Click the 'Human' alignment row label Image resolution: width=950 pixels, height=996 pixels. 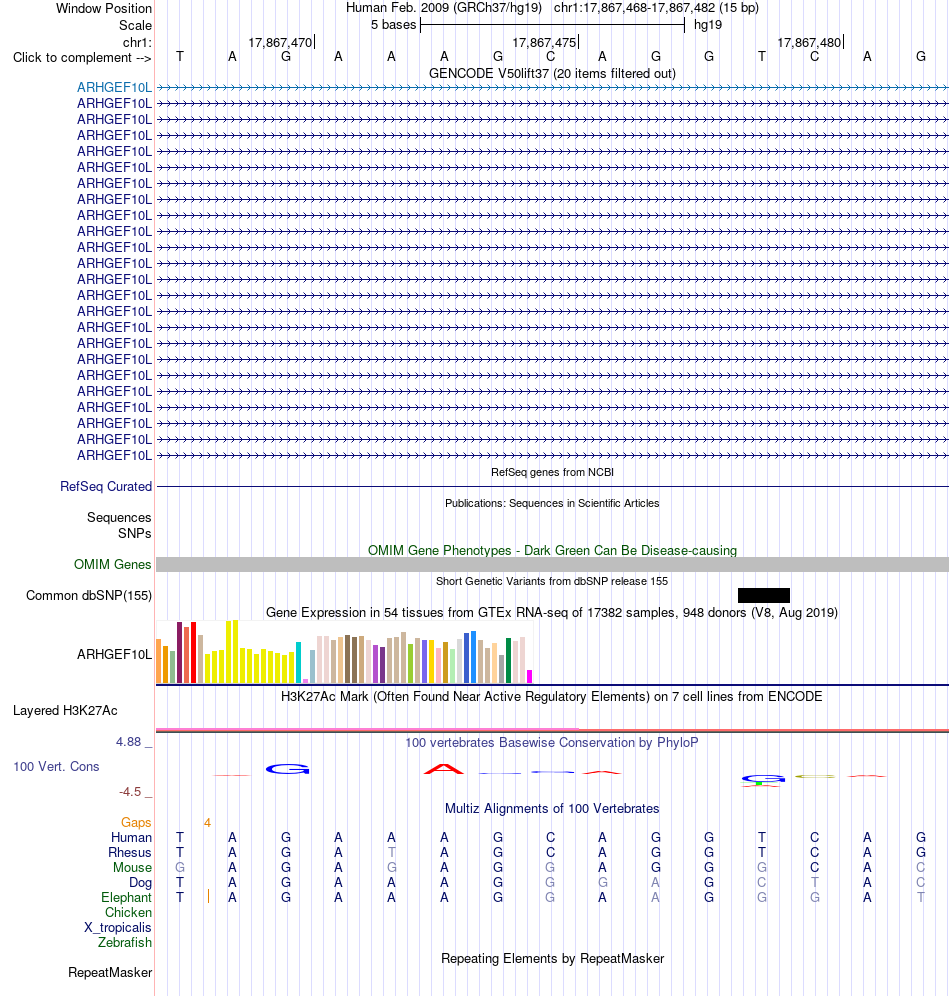click(x=131, y=838)
